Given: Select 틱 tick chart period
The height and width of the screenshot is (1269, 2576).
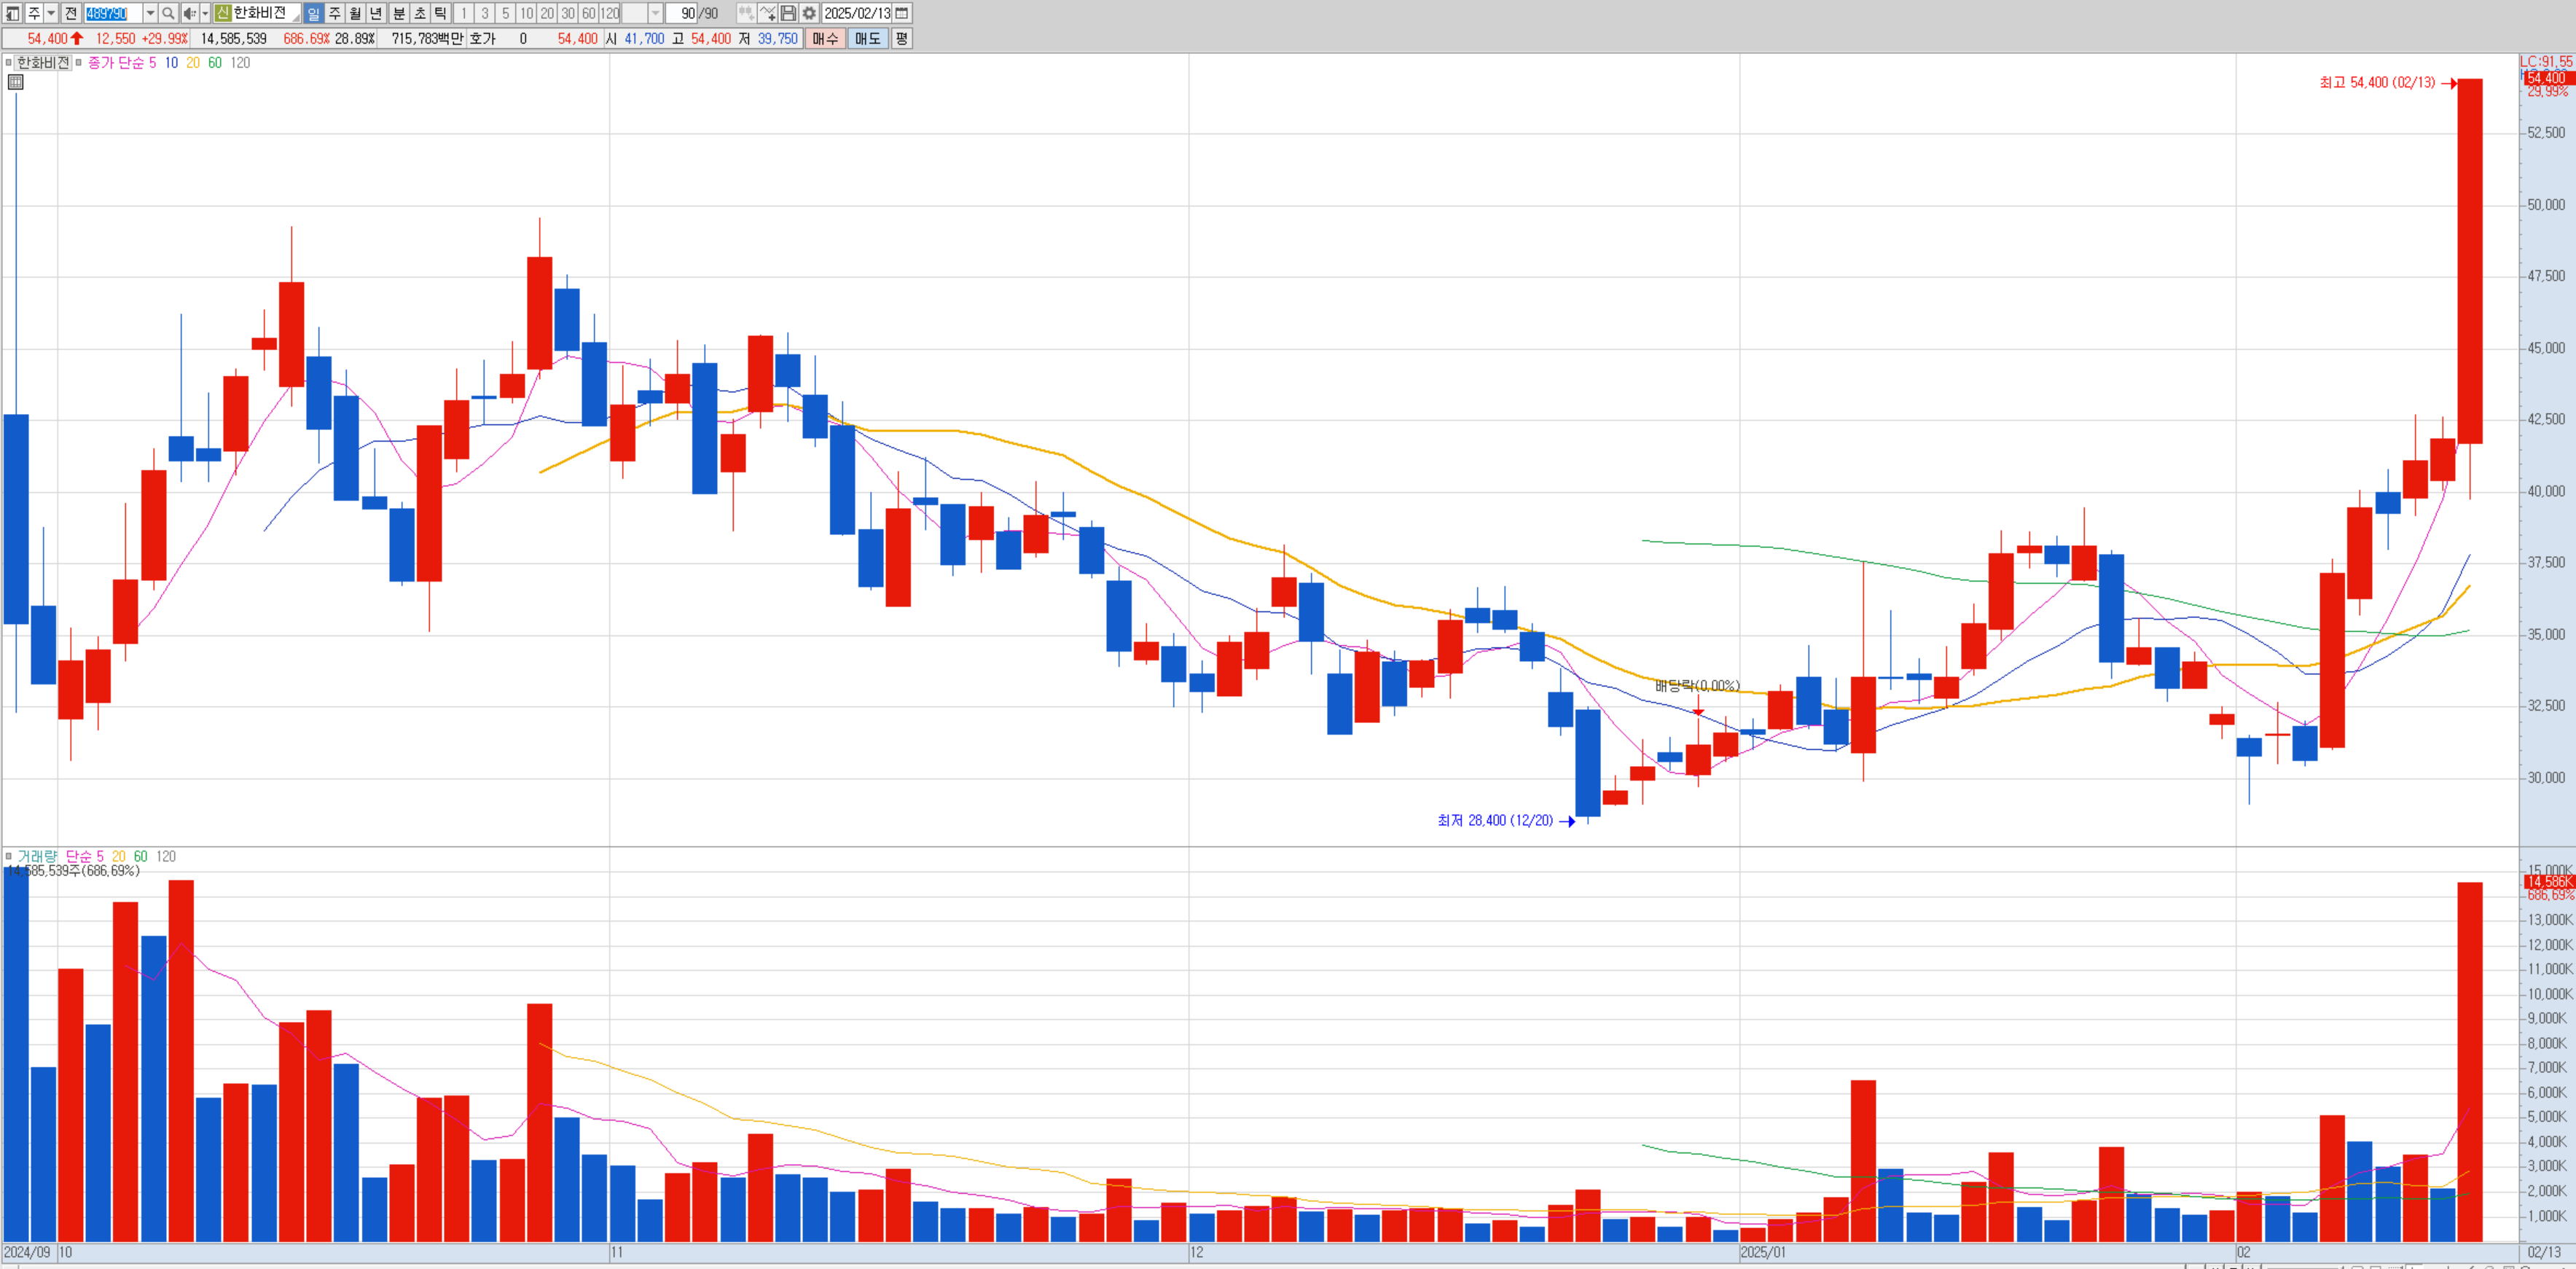Looking at the screenshot, I should coord(440,13).
